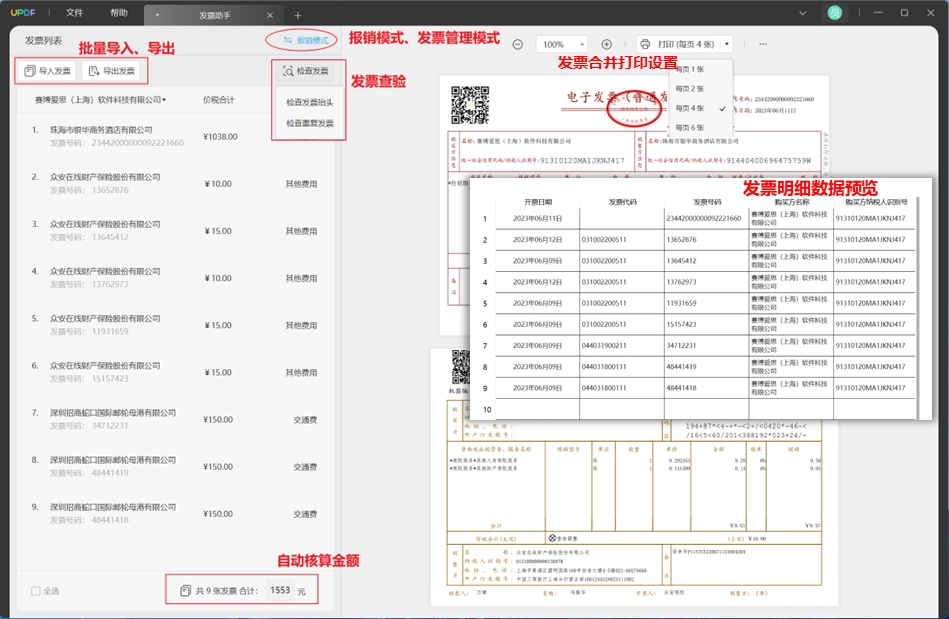
Task: Select invoice with number 13652876
Action: [174, 183]
